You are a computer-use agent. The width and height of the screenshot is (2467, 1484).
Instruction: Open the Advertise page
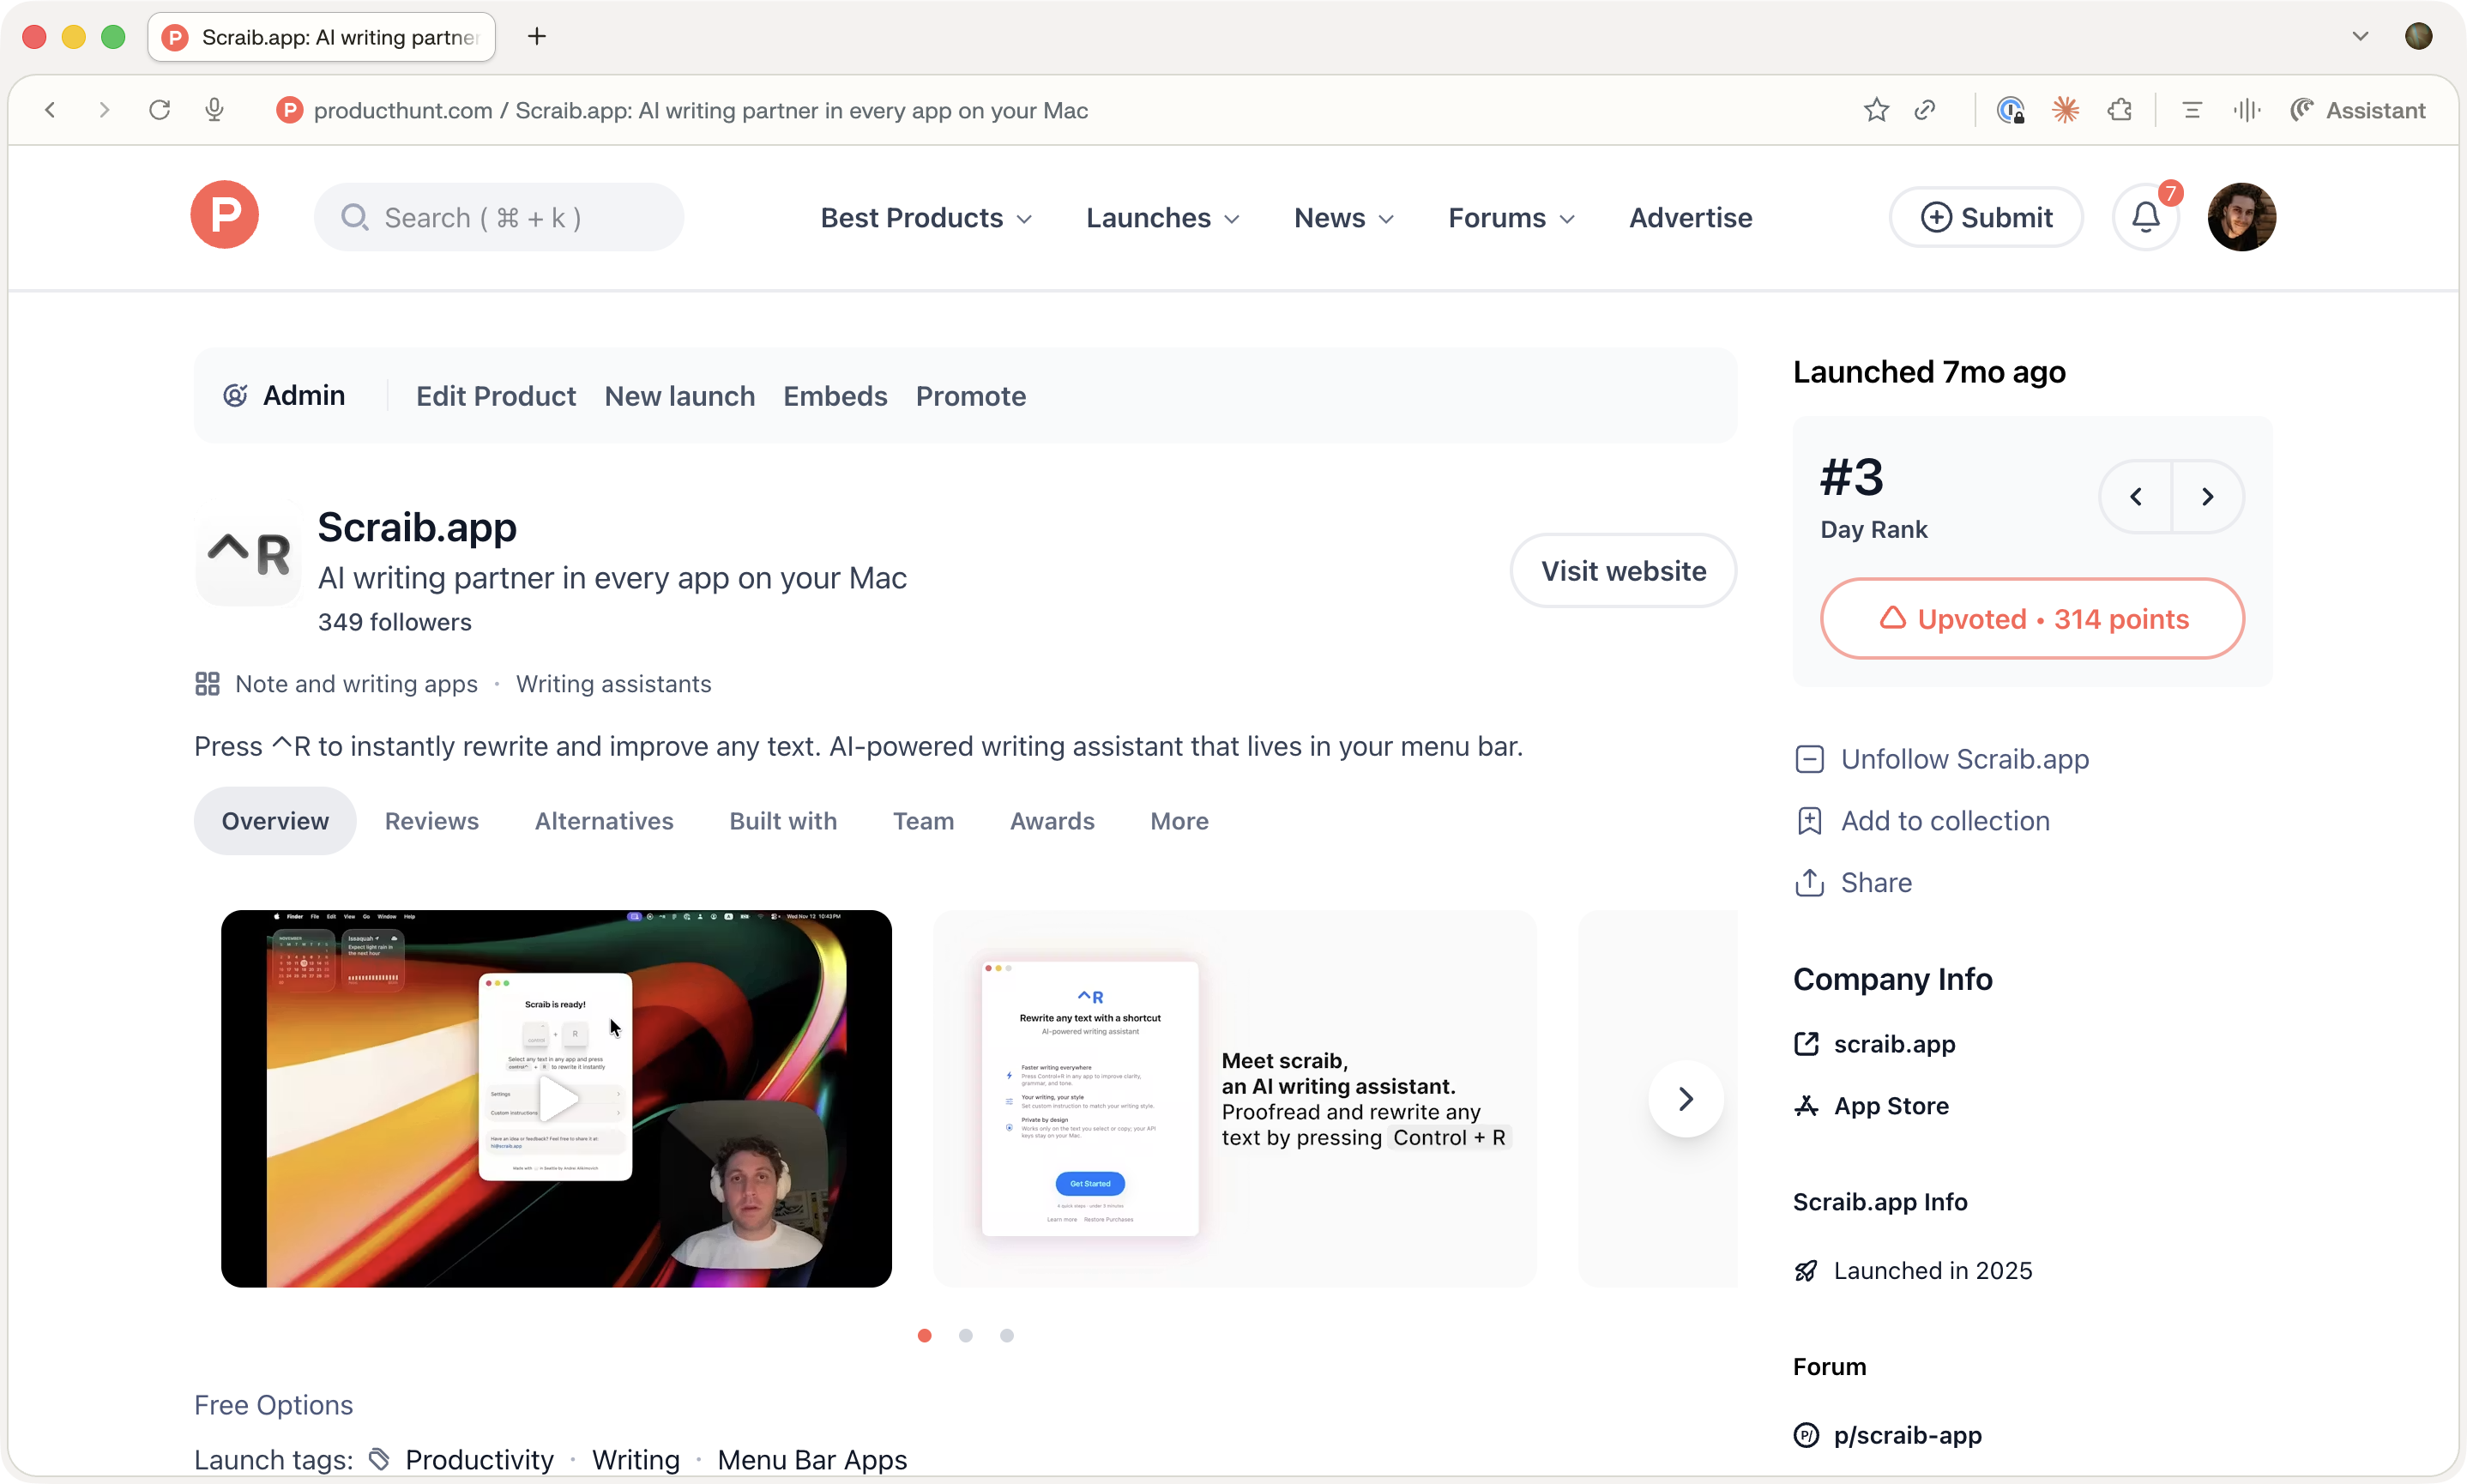1690,218
